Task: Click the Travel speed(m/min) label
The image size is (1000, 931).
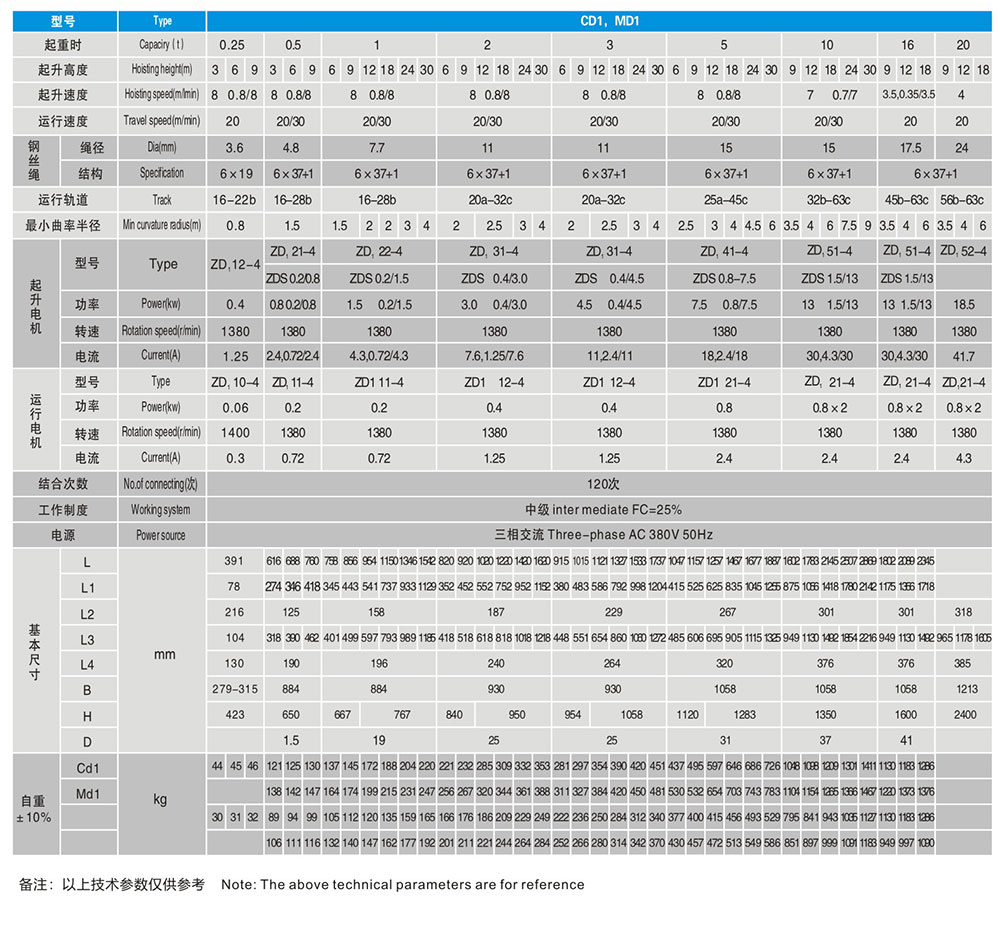Action: pos(162,121)
